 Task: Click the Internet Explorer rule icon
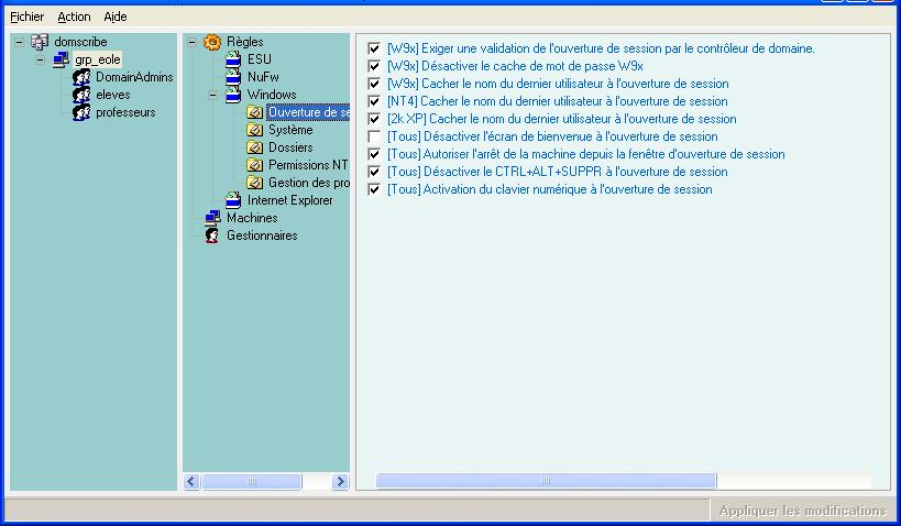(233, 201)
